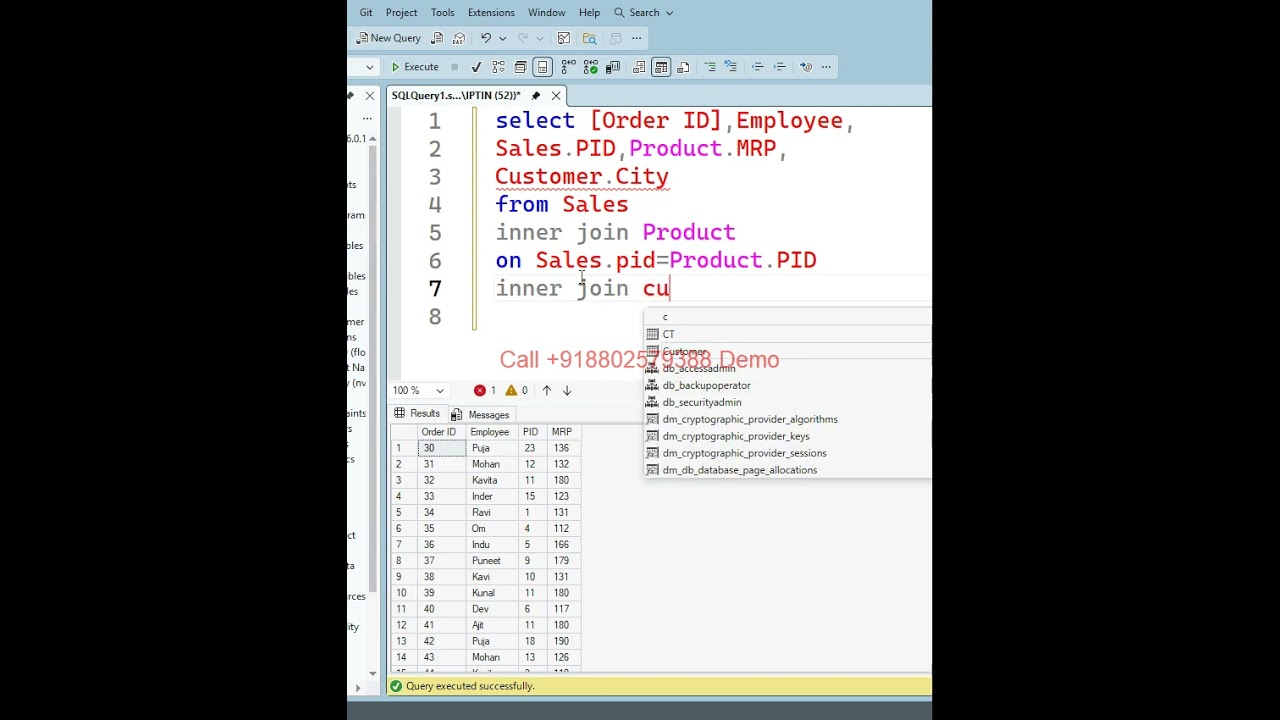This screenshot has height=720, width=1280.
Task: Click the activity chart icon after redo dropdown
Action: click(x=564, y=38)
